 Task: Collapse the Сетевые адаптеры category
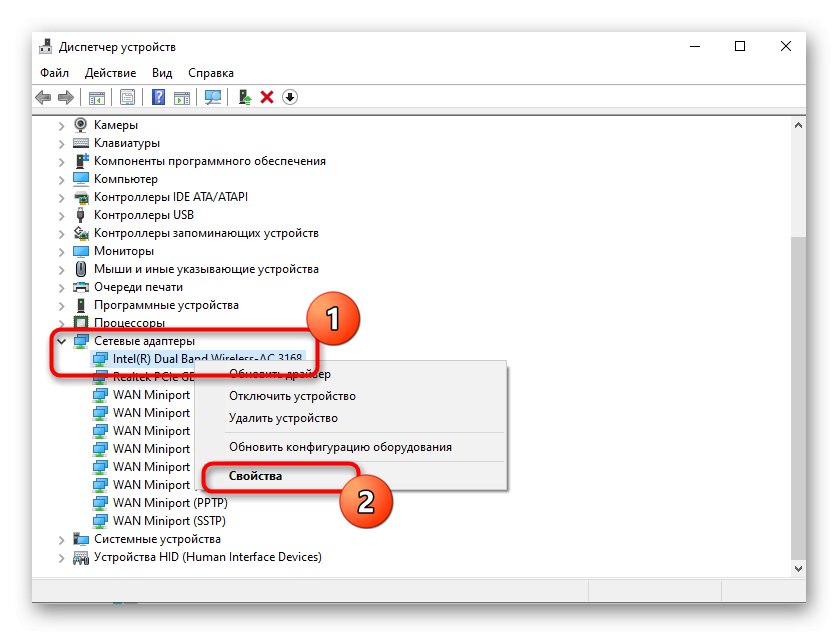click(61, 341)
